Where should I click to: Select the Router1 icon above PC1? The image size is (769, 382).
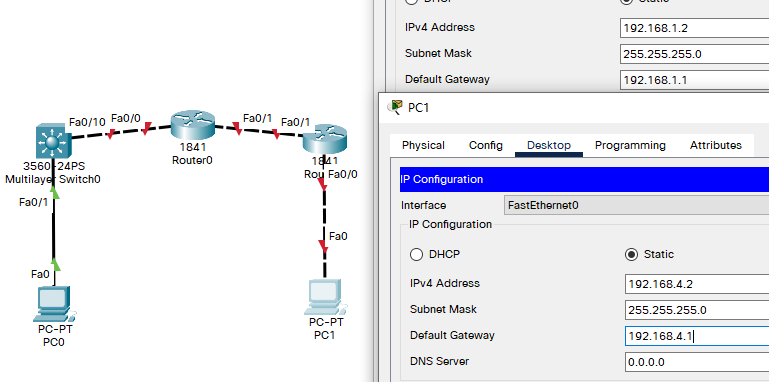pyautogui.click(x=325, y=139)
